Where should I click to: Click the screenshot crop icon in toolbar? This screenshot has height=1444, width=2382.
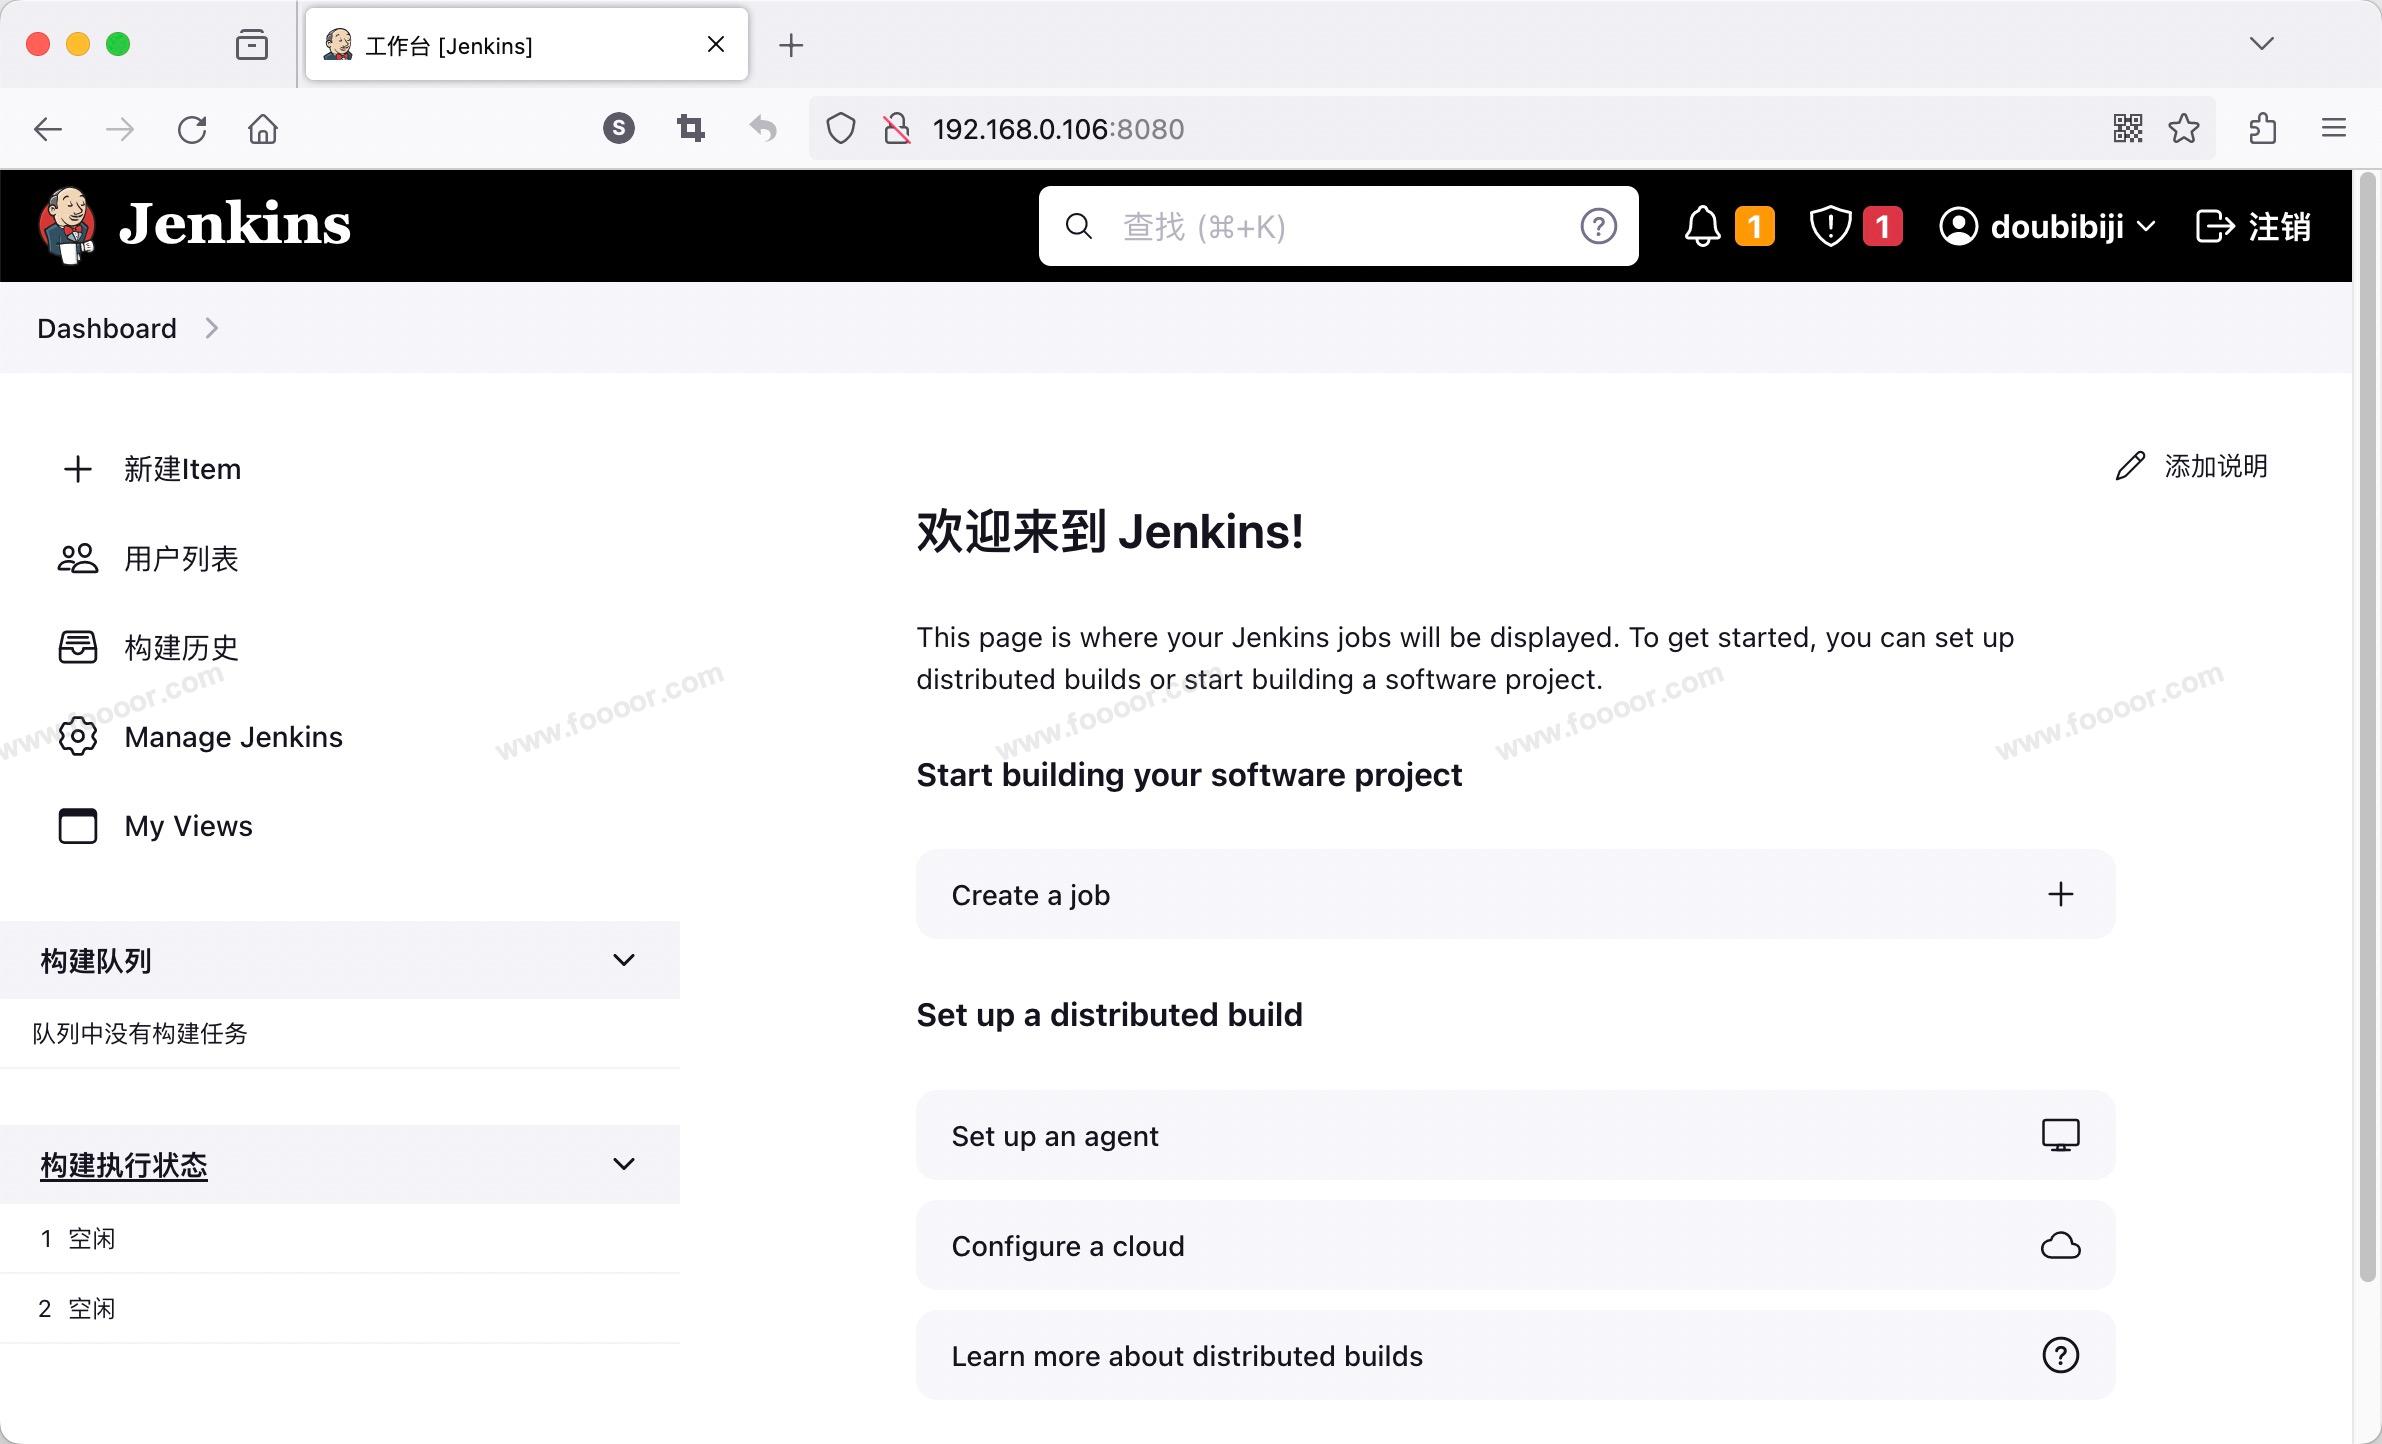(690, 128)
